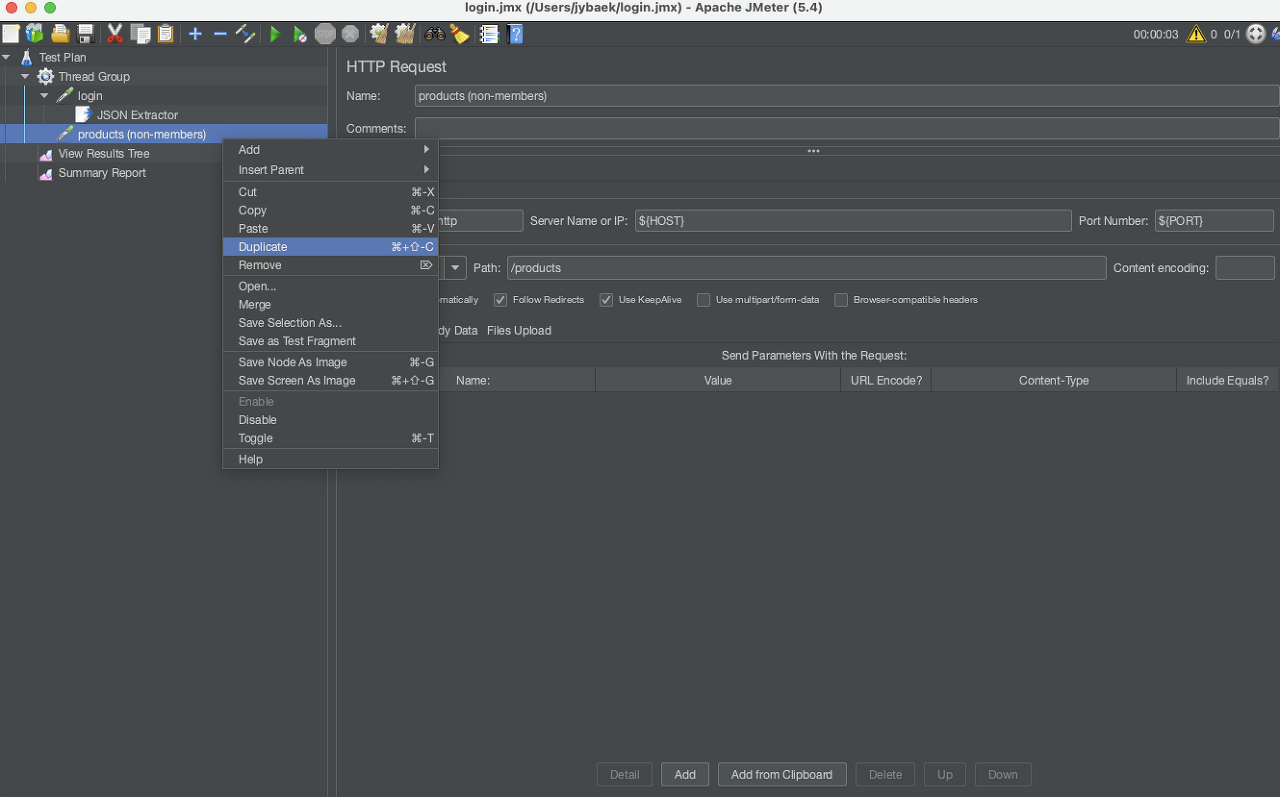The width and height of the screenshot is (1280, 797).
Task: Click the Server Name or IP field
Action: point(853,221)
